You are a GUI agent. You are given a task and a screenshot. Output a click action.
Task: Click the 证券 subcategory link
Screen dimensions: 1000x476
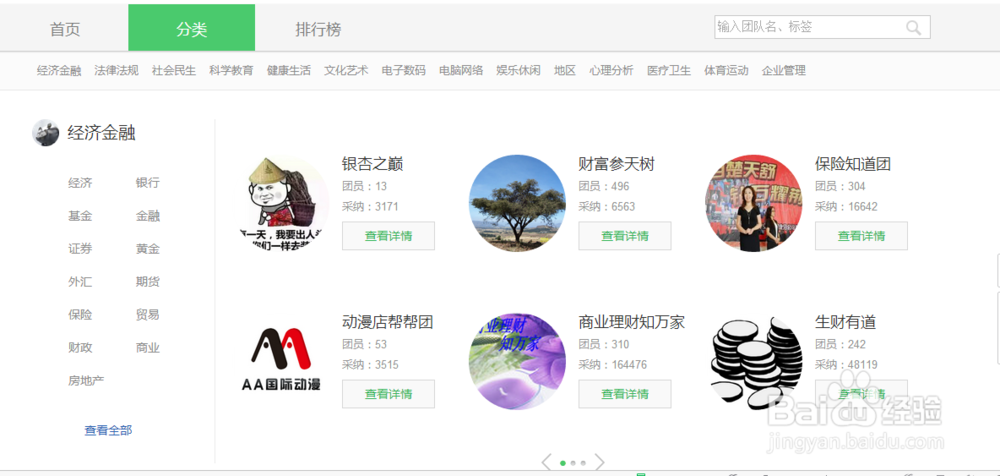coord(80,249)
